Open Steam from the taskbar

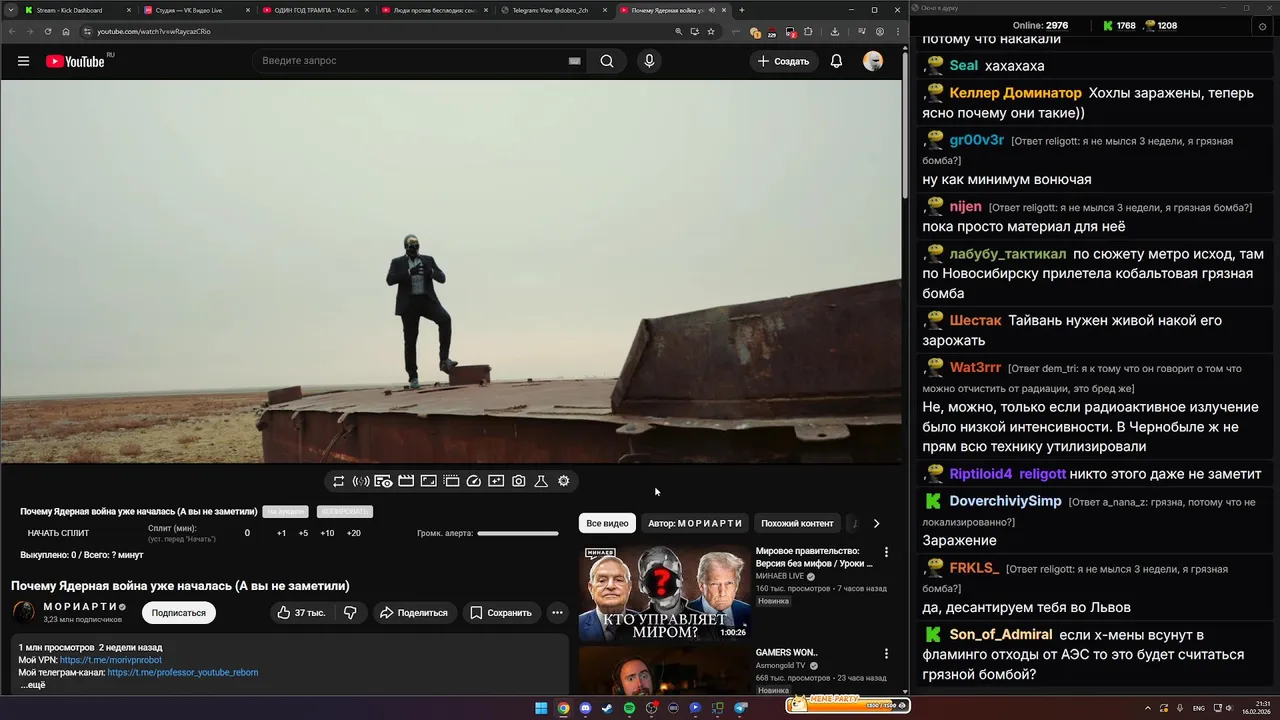[x=607, y=708]
